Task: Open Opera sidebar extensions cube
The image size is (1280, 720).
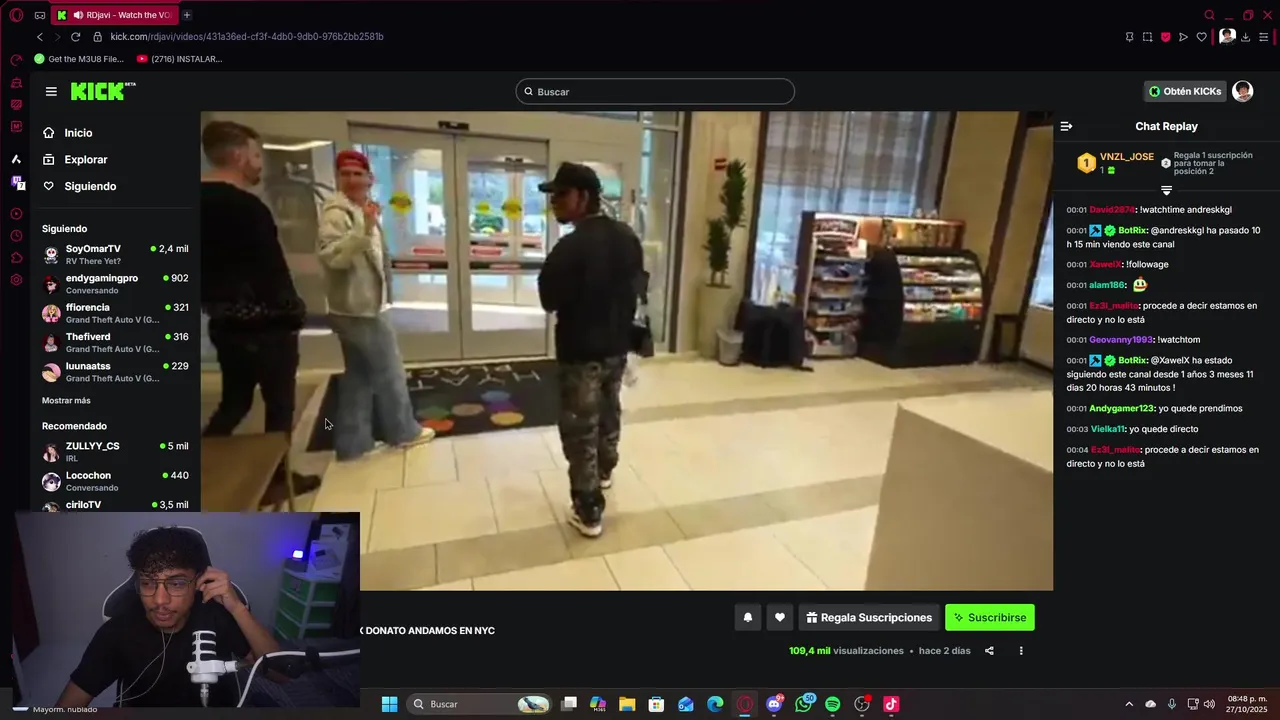Action: pos(16,258)
